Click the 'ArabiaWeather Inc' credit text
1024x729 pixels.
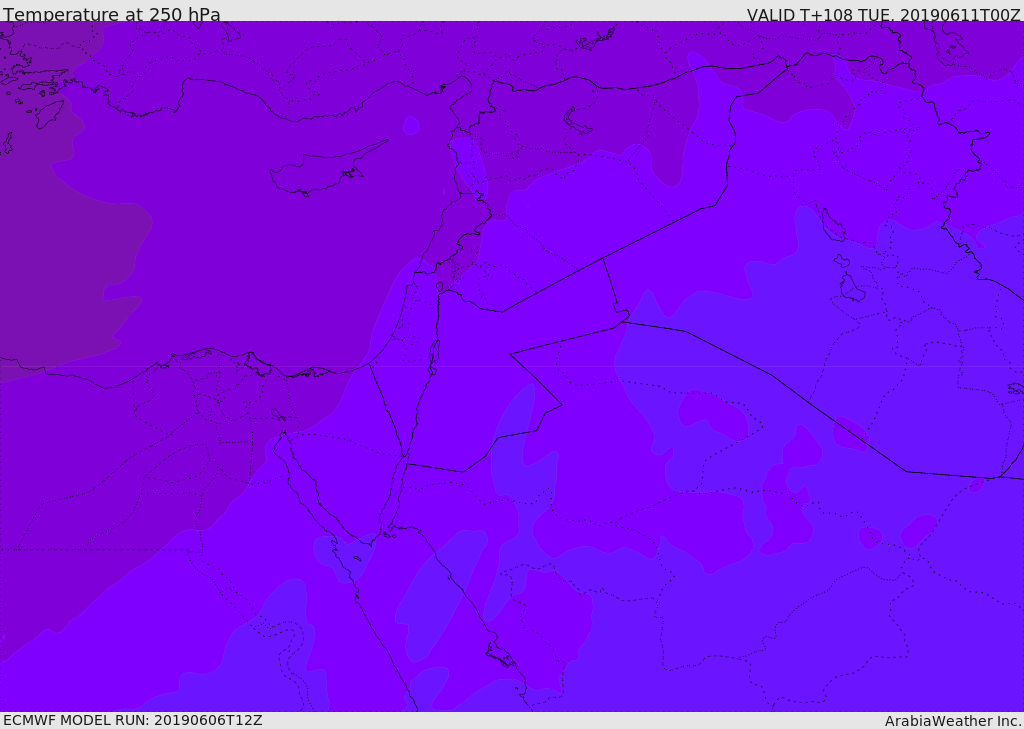tap(952, 721)
